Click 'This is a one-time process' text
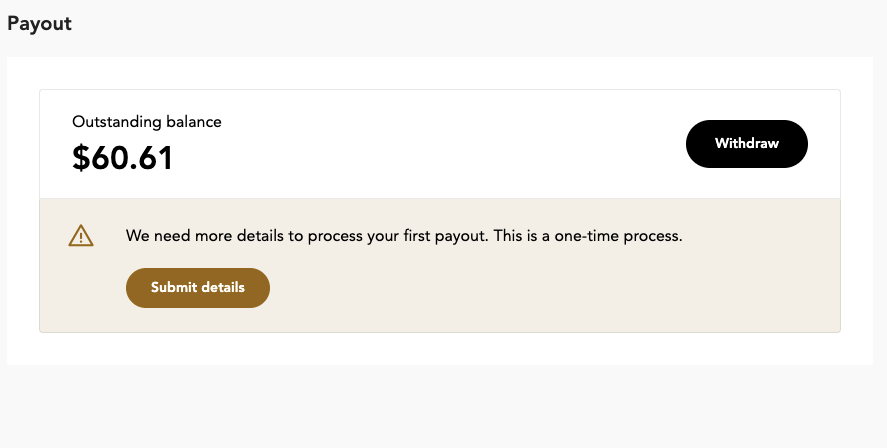This screenshot has width=887, height=448. 588,235
